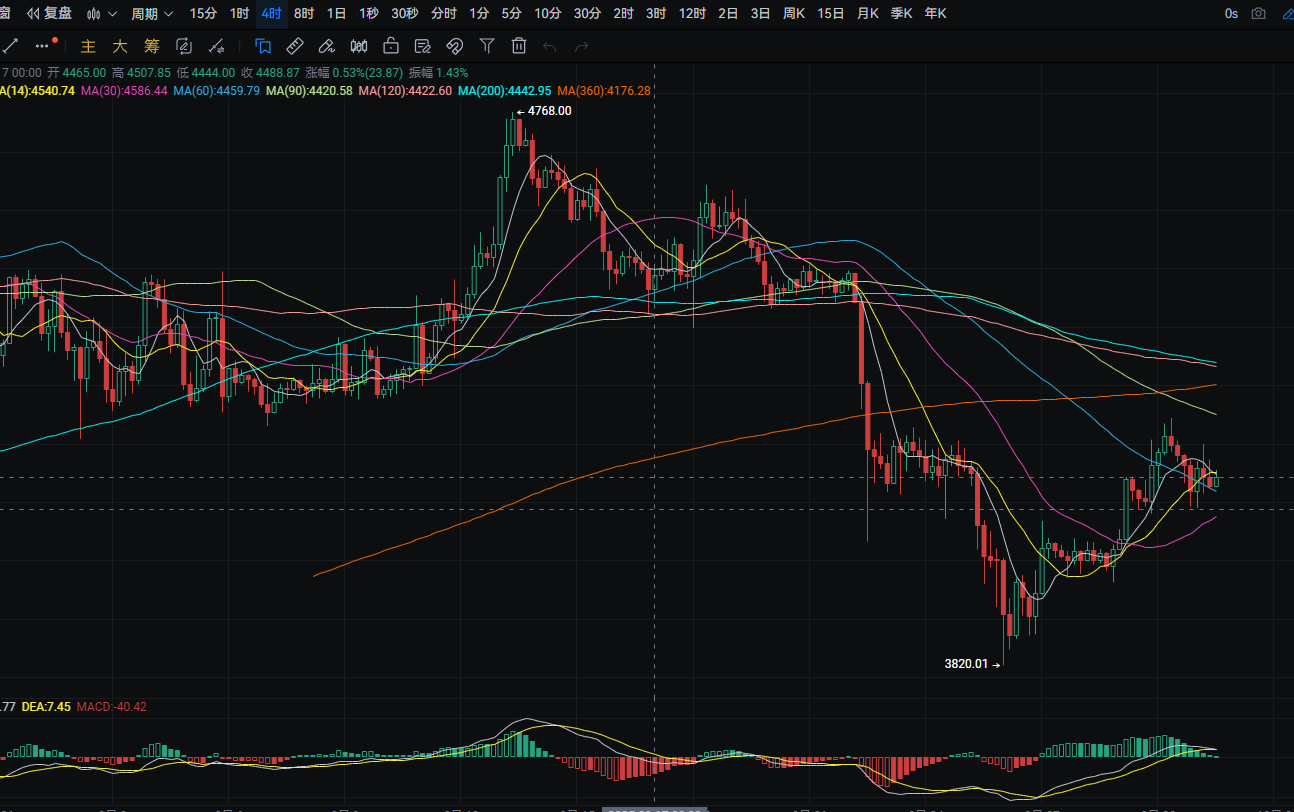Open more drawing tools ellipsis menu
The image size is (1294, 812).
(41, 45)
